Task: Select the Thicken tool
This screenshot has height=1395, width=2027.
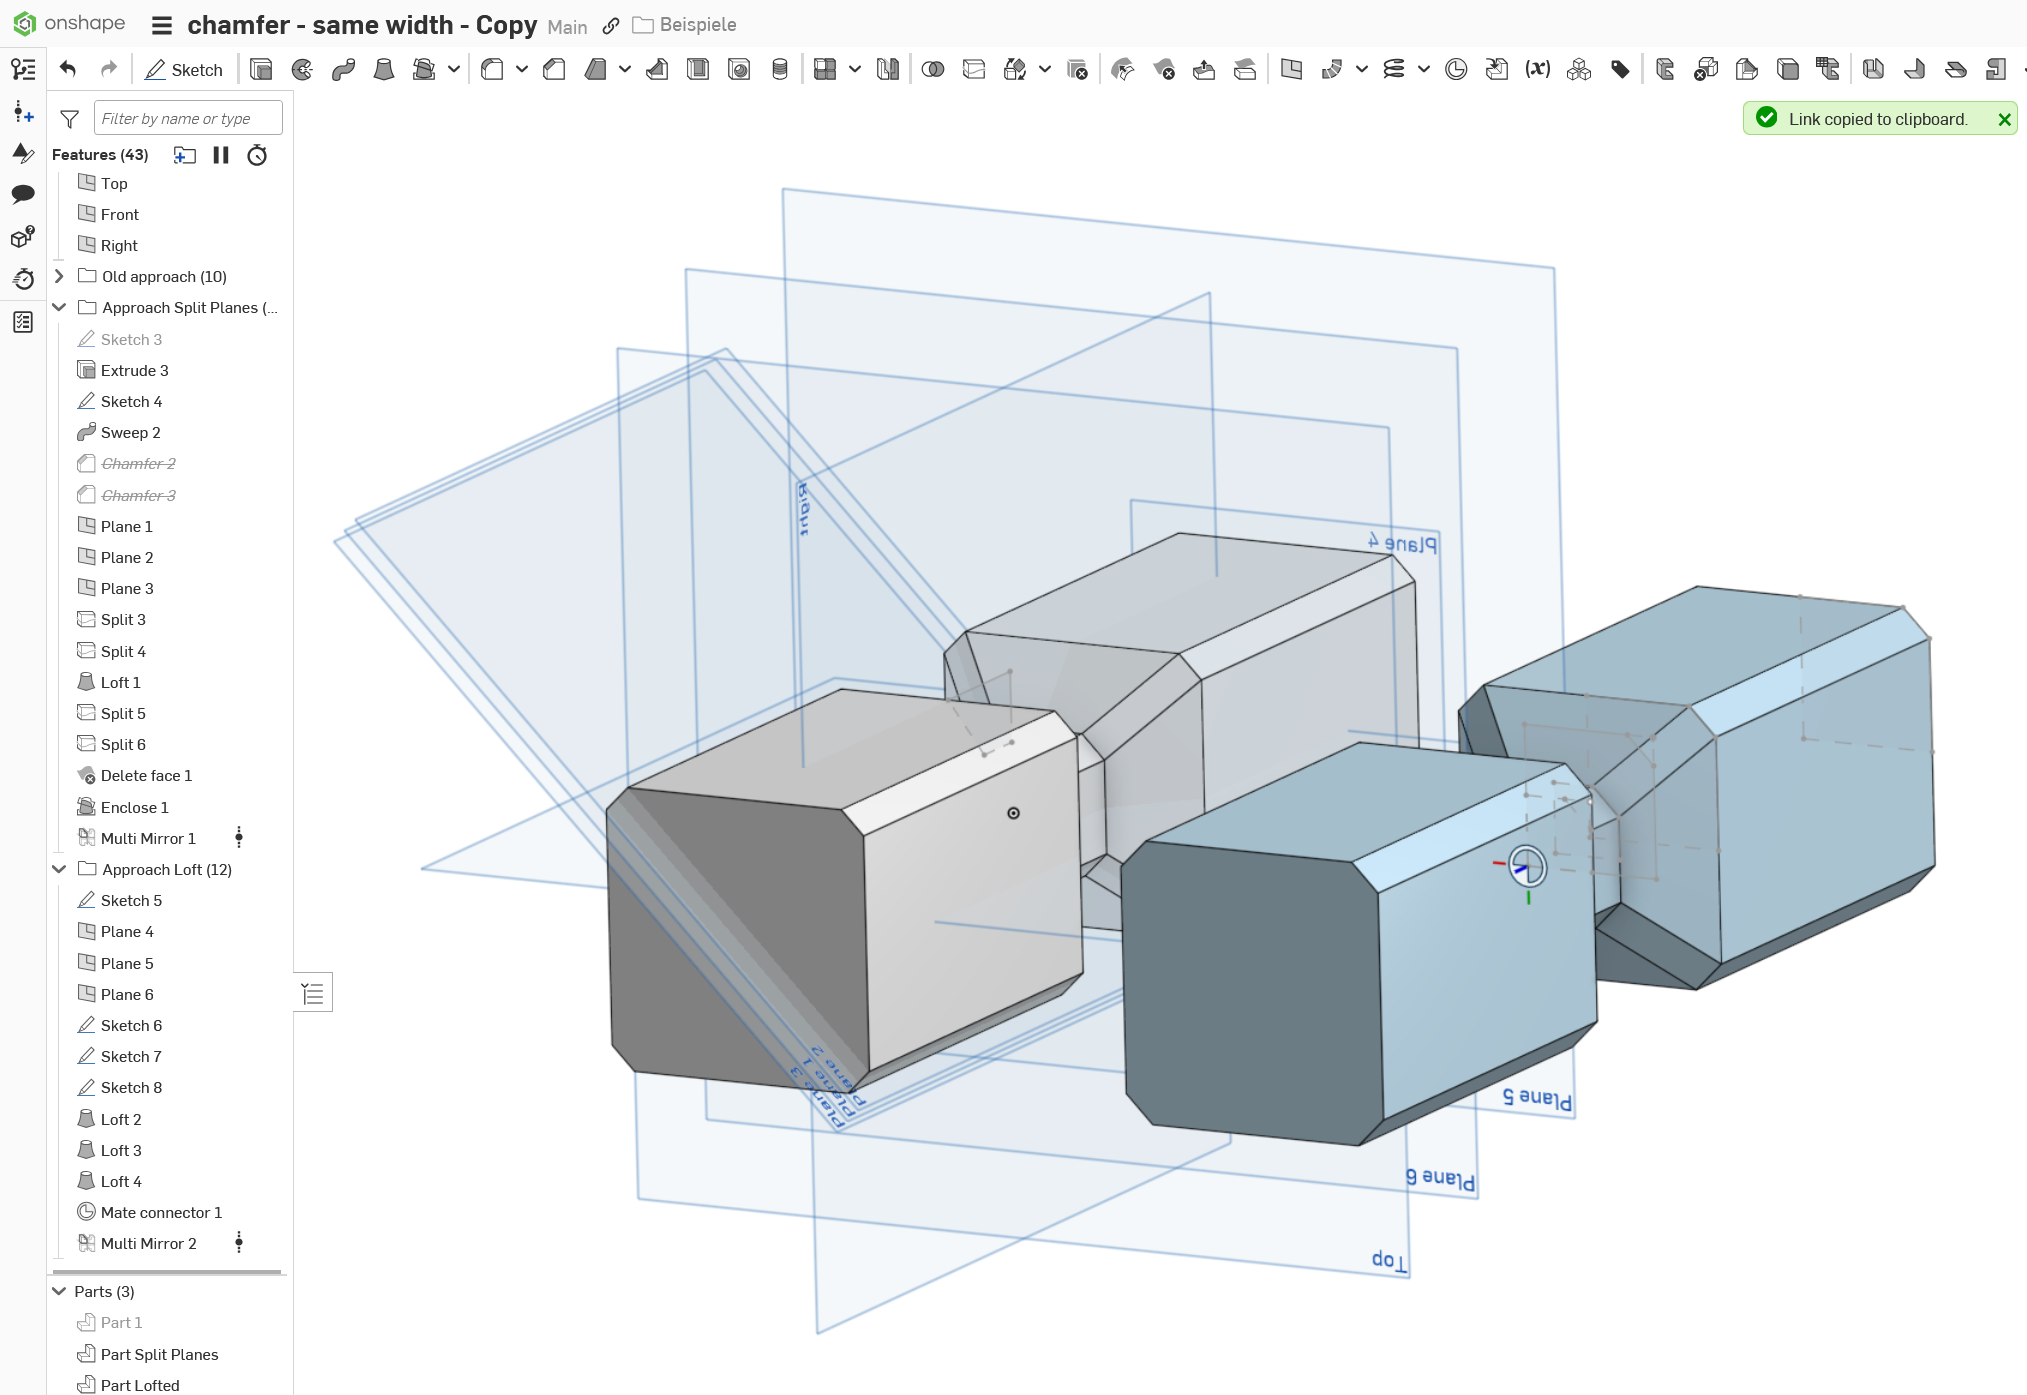Action: [x=424, y=69]
